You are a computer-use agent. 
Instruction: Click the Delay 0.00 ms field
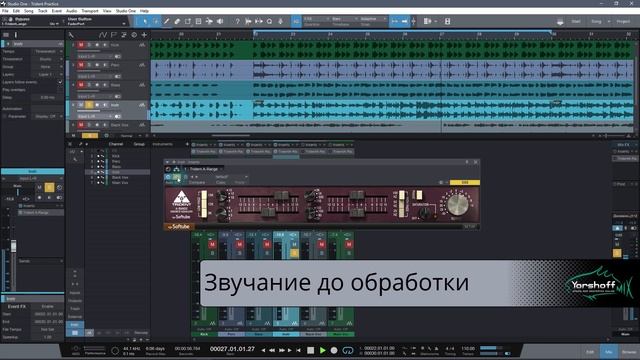click(x=47, y=98)
